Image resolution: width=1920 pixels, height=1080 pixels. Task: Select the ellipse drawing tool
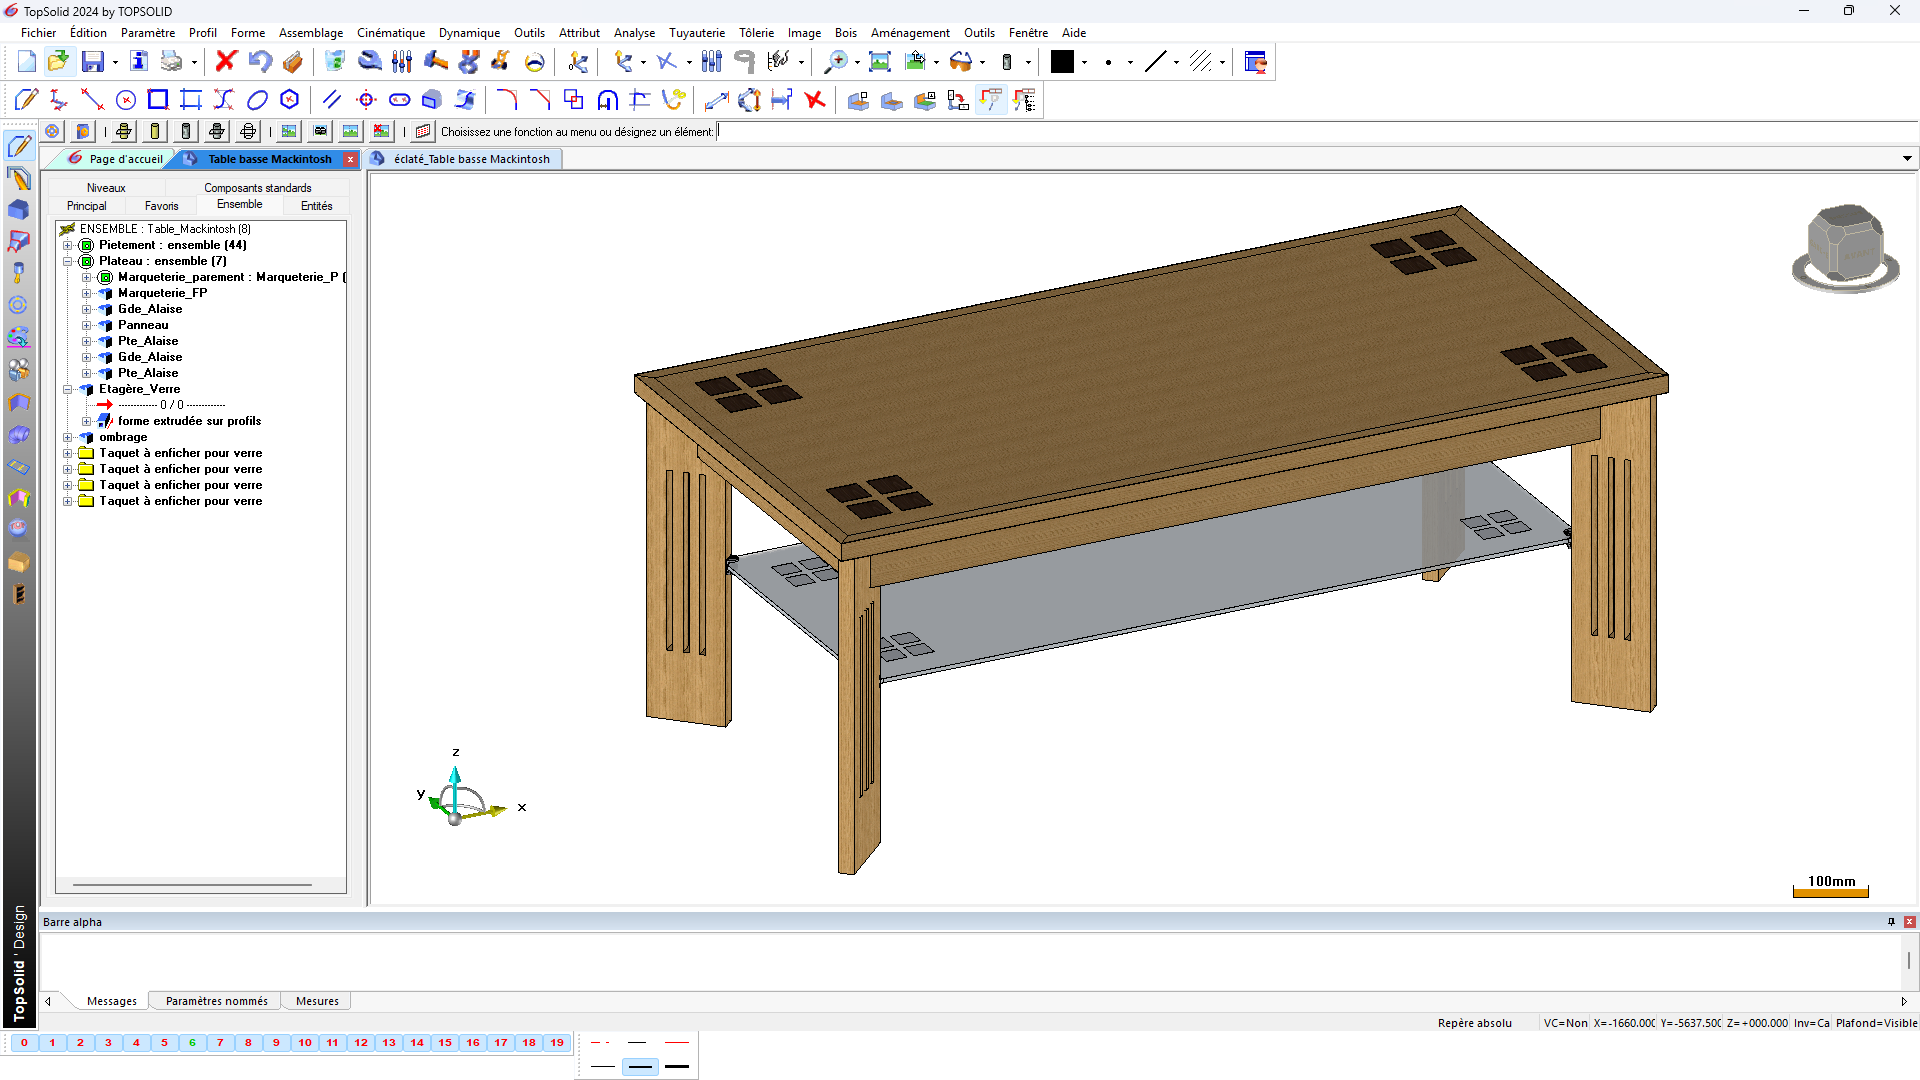click(257, 100)
